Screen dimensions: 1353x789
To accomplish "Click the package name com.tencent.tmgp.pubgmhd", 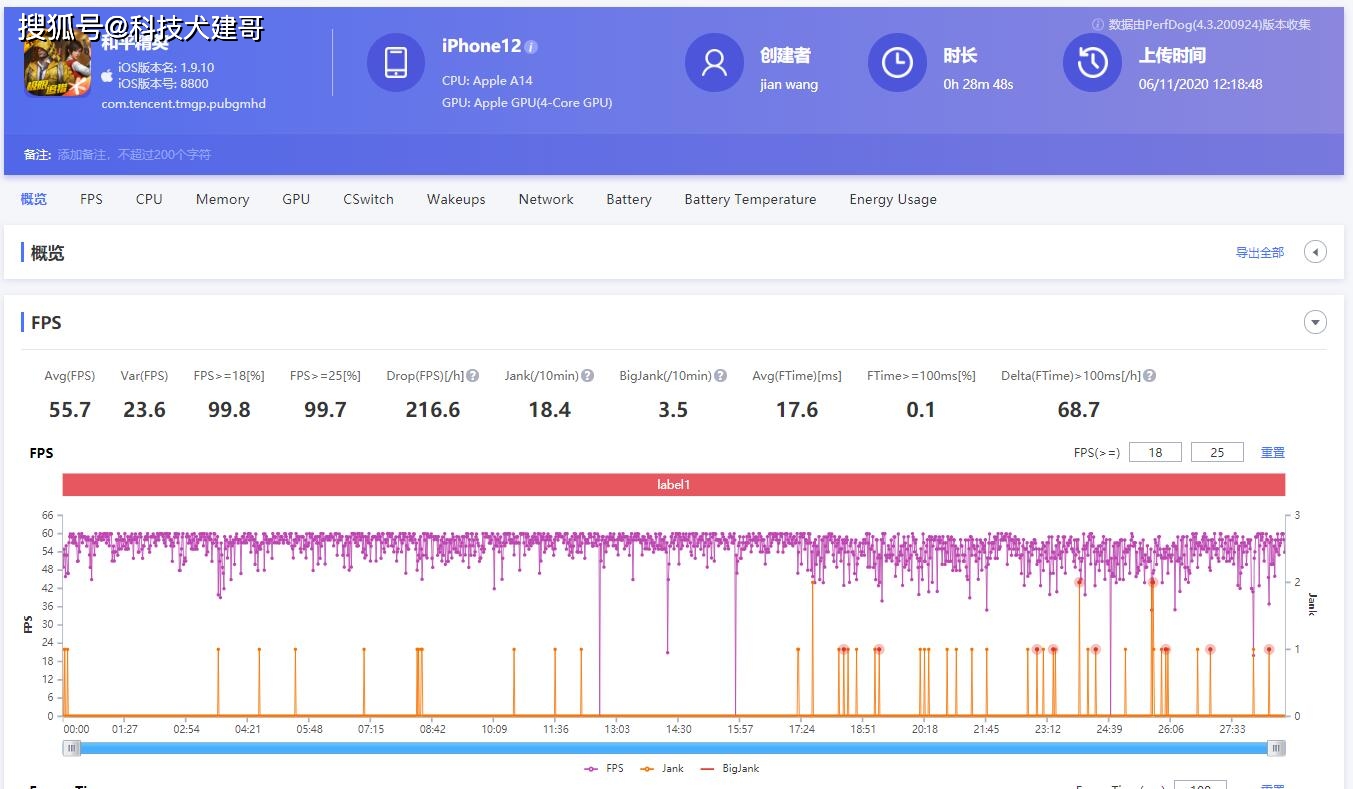I will 183,104.
